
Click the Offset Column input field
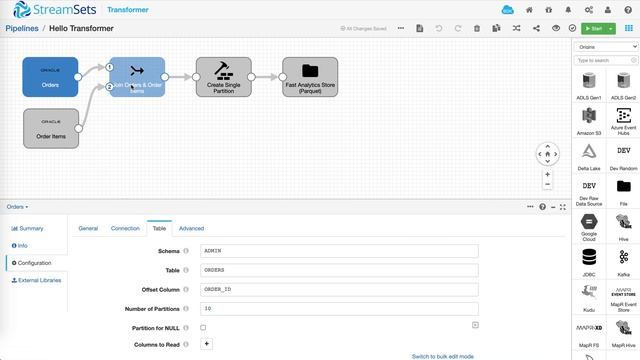pyautogui.click(x=339, y=289)
